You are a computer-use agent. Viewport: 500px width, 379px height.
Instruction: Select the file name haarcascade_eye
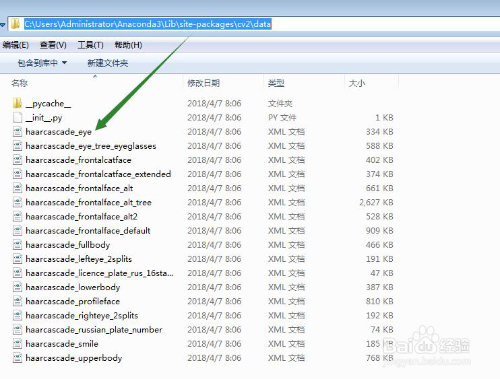click(59, 132)
